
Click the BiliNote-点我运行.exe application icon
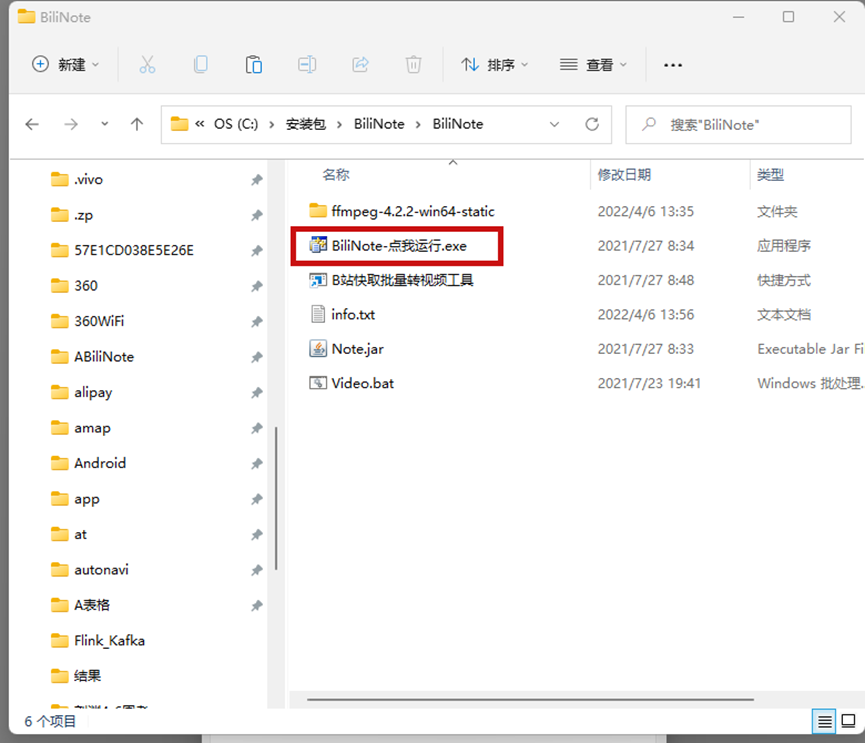click(x=318, y=245)
